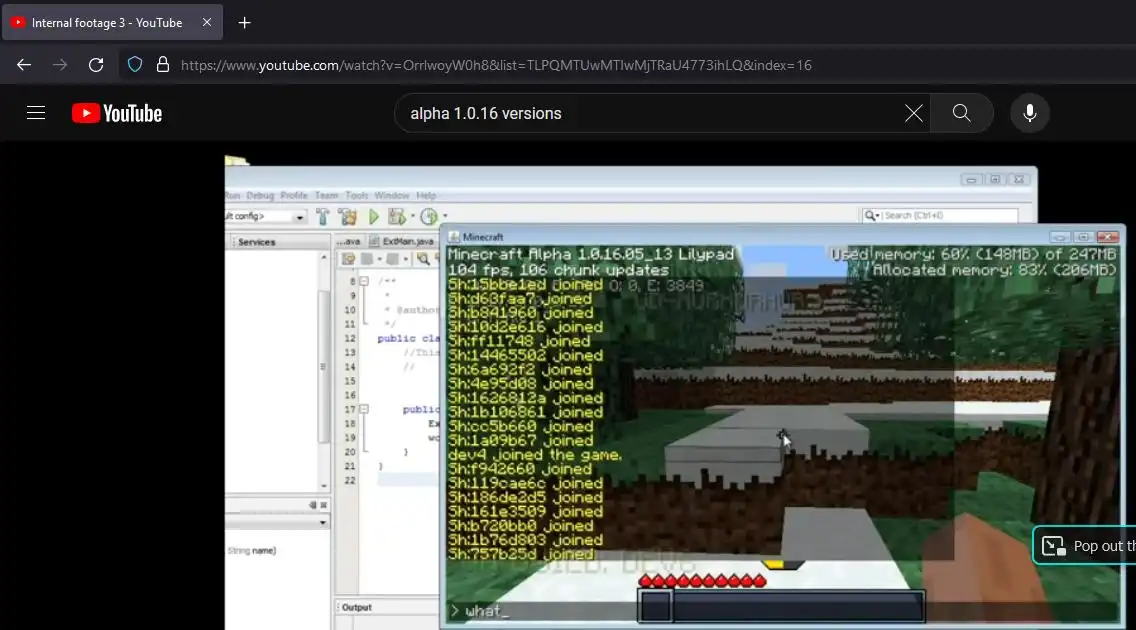Image resolution: width=1136 pixels, height=630 pixels.
Task: Open the dropdown beside the third editor toolbar icon
Action: pyautogui.click(x=405, y=259)
